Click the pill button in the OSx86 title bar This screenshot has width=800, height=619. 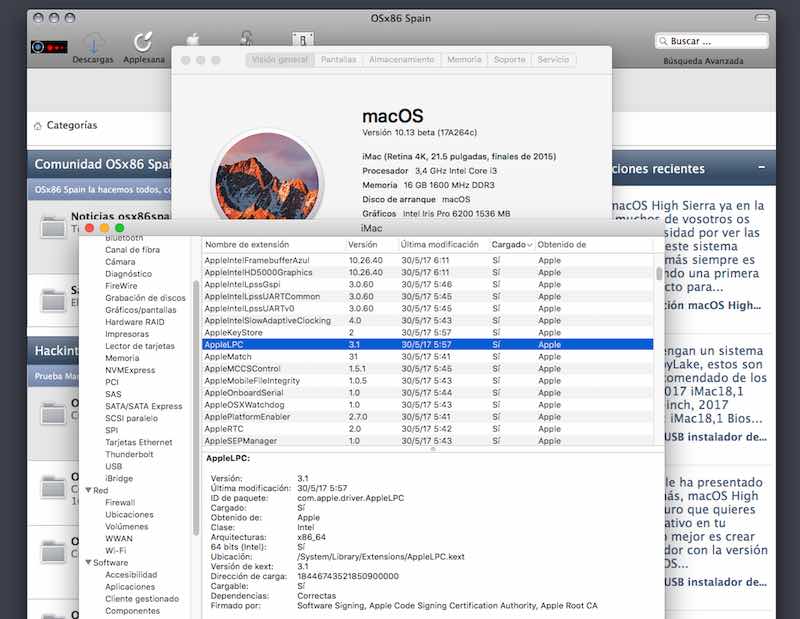point(762,18)
